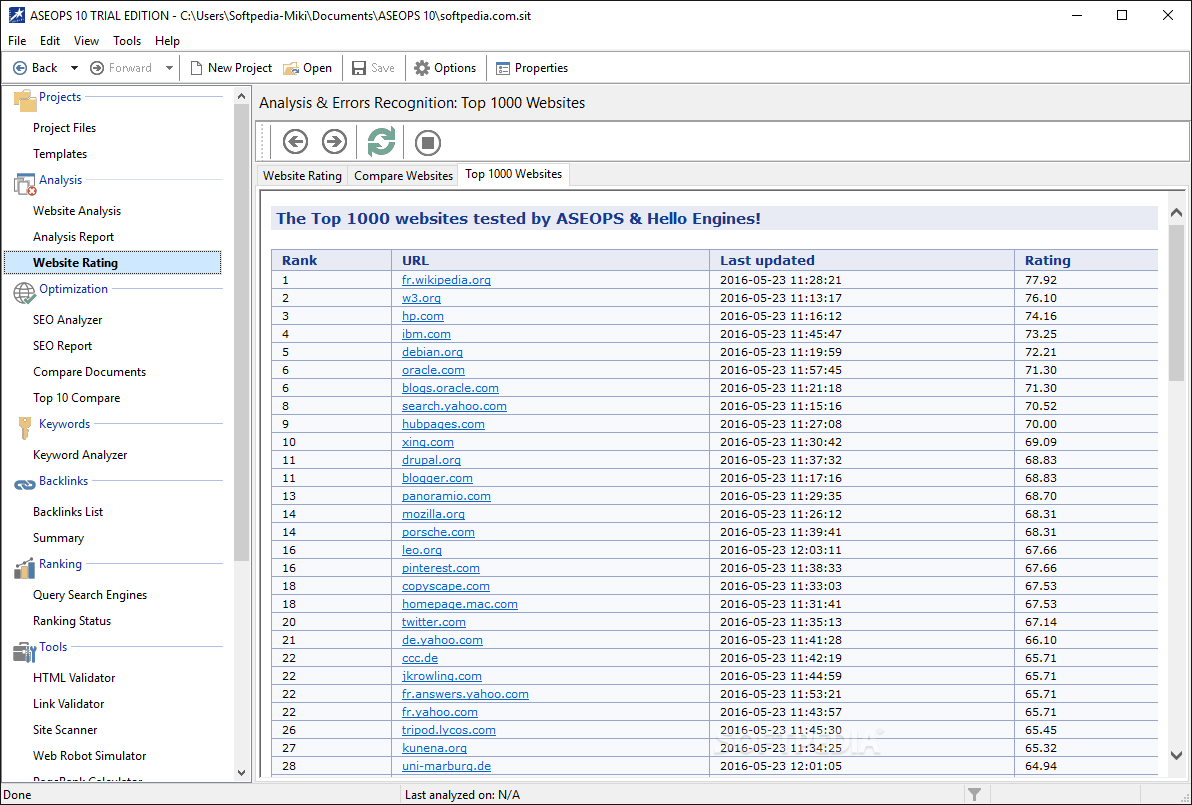This screenshot has height=805, width=1192.
Task: Create a New Project from toolbar
Action: click(230, 68)
